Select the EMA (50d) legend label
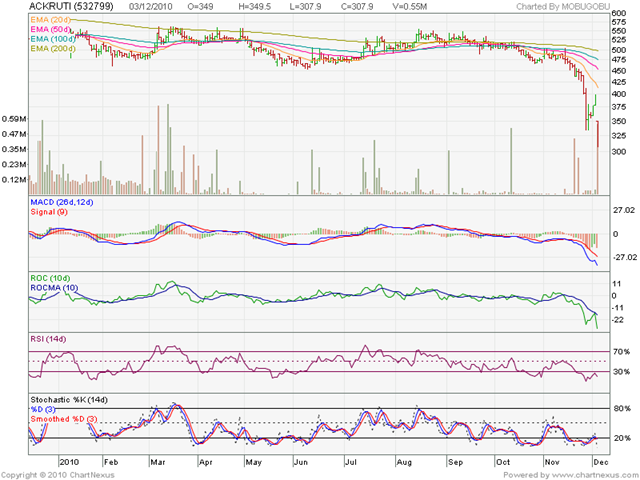Screen dimensions: 640x480 coord(50,29)
